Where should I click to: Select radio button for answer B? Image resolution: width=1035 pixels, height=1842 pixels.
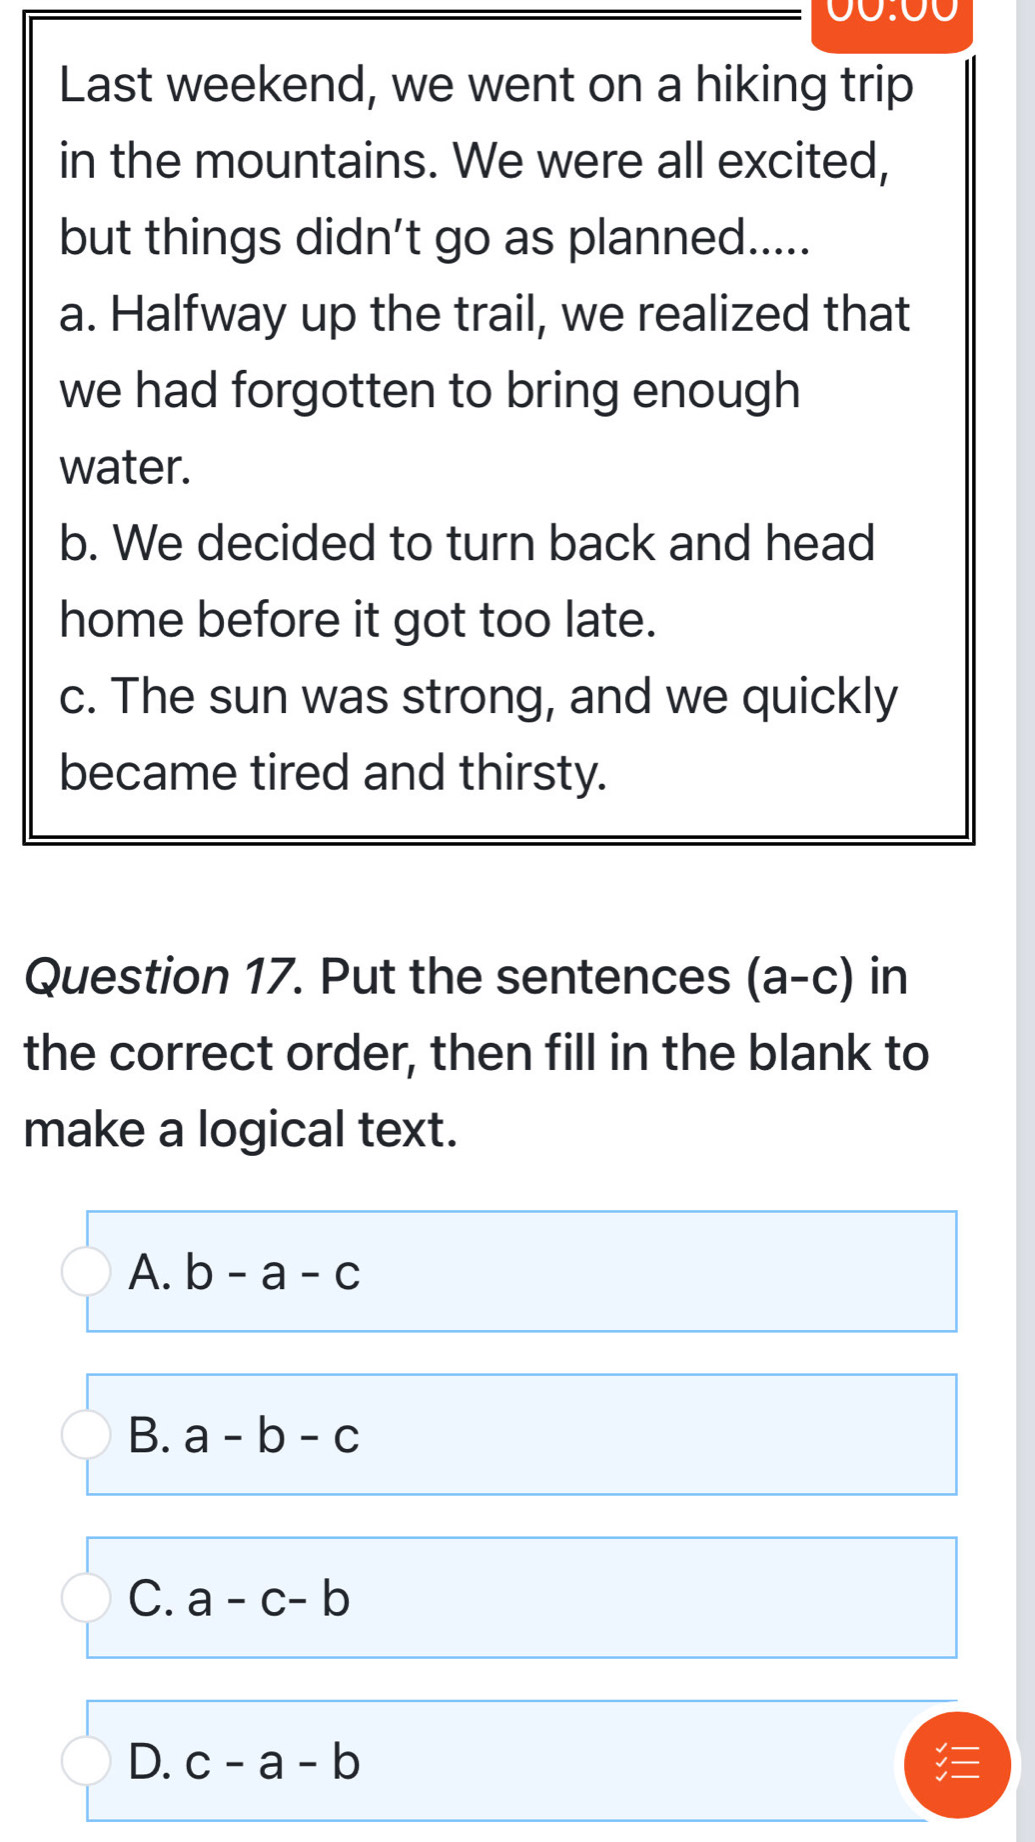(x=86, y=1434)
